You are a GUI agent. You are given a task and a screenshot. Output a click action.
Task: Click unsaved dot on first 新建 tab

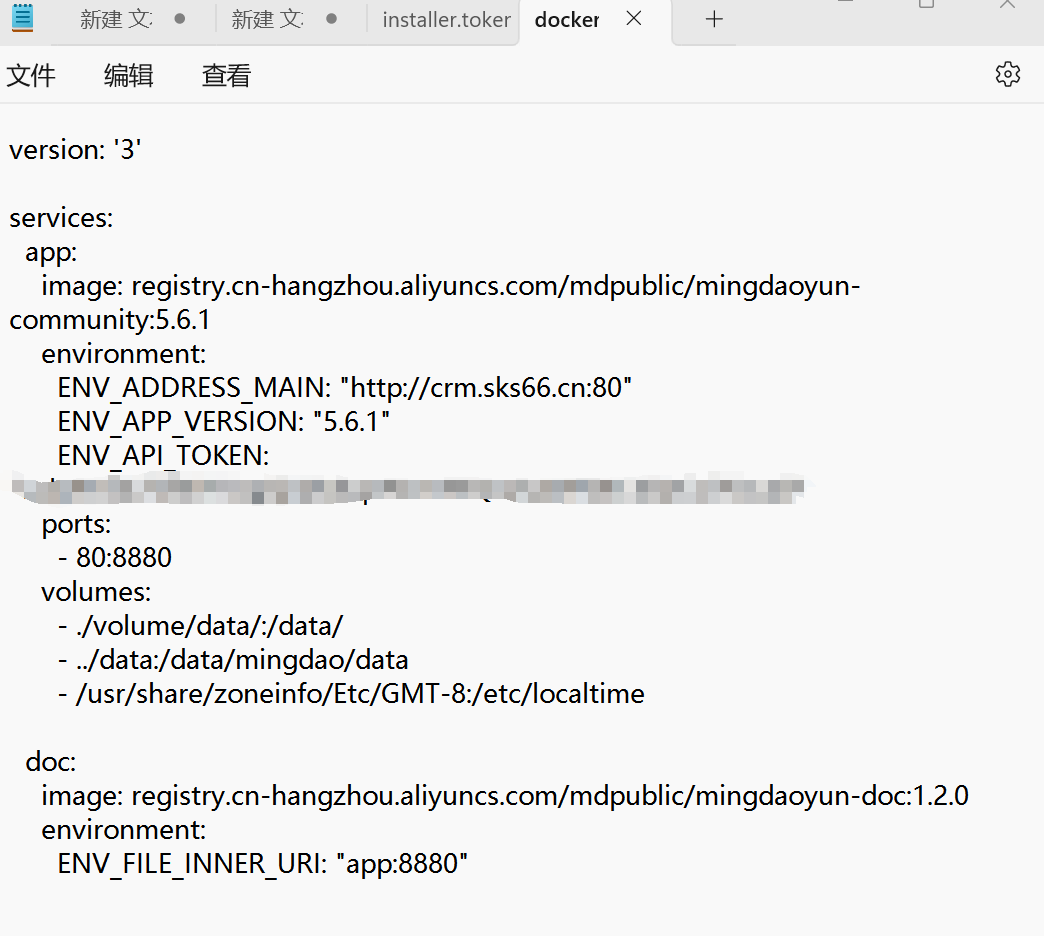(x=180, y=19)
